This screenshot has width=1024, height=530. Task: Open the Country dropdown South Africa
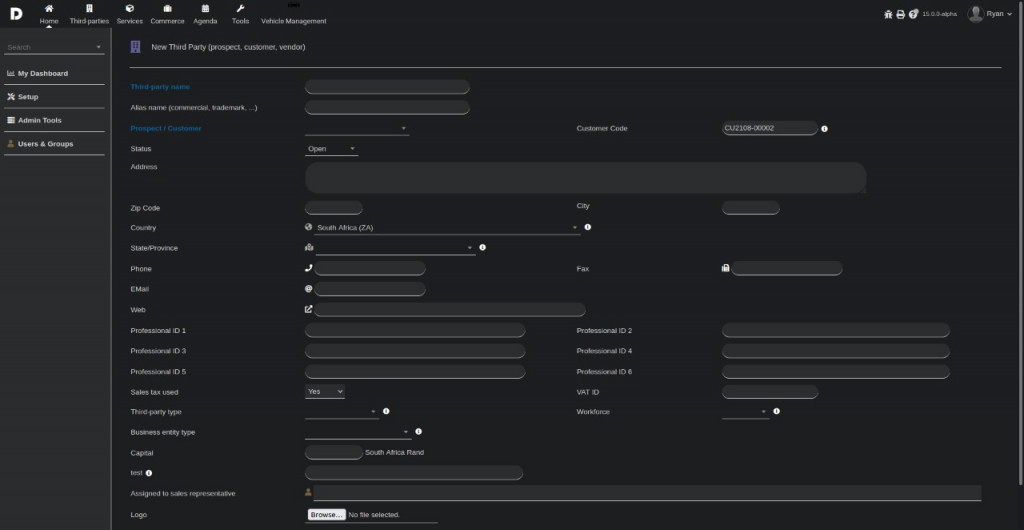444,228
